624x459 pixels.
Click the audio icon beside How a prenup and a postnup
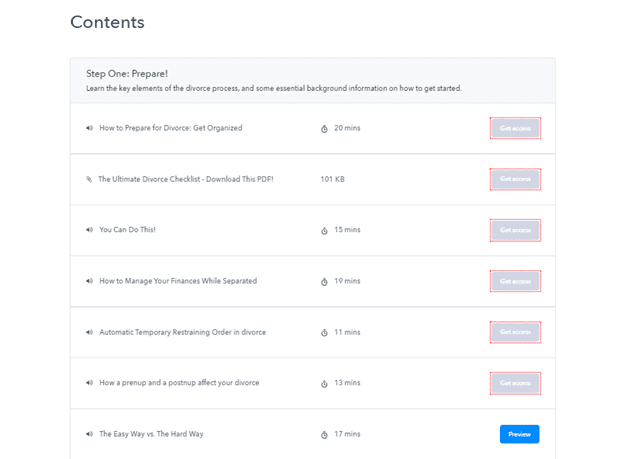click(x=90, y=383)
